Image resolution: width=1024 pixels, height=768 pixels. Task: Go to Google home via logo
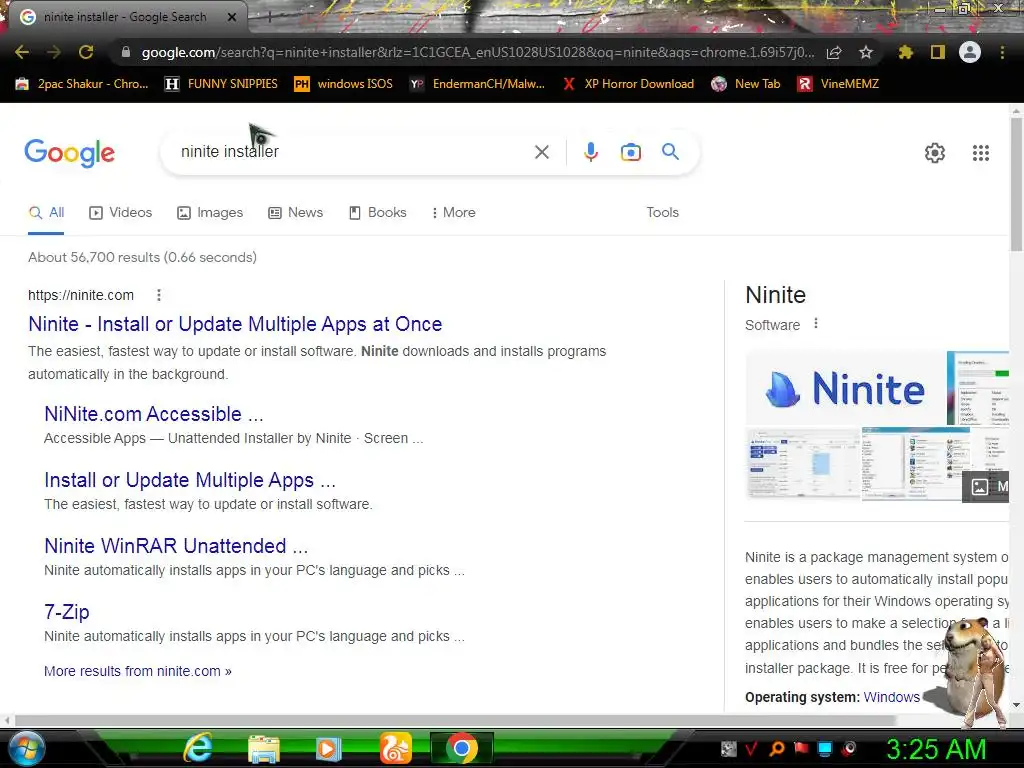click(x=69, y=153)
